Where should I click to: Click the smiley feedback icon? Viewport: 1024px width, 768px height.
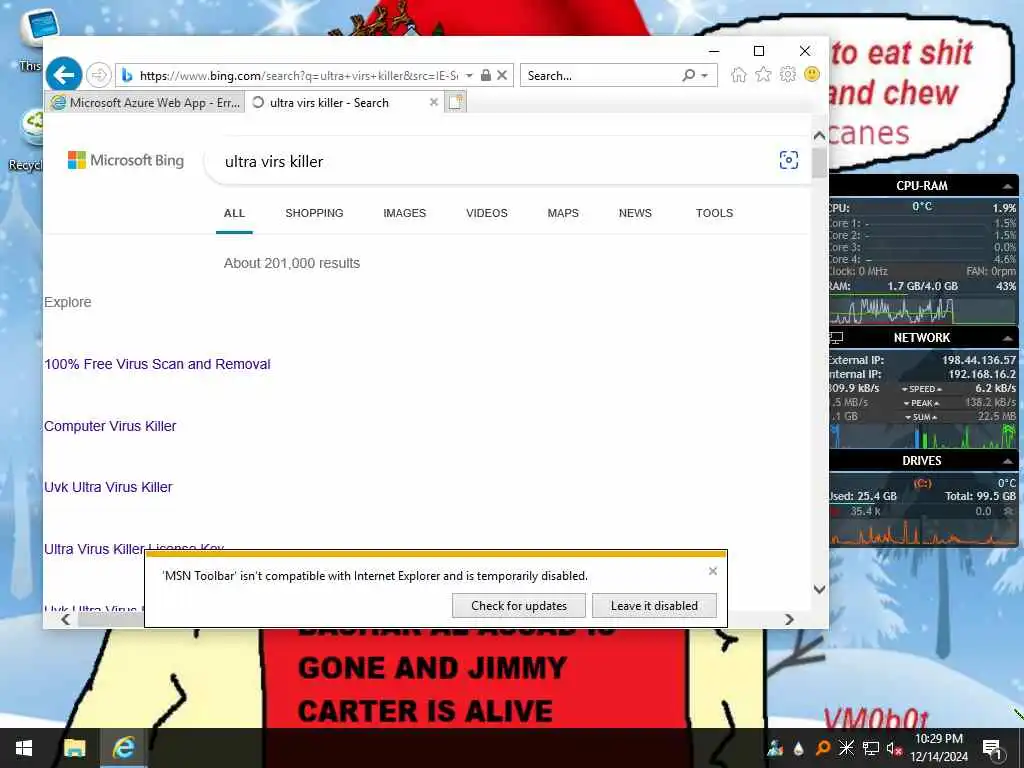(x=812, y=74)
